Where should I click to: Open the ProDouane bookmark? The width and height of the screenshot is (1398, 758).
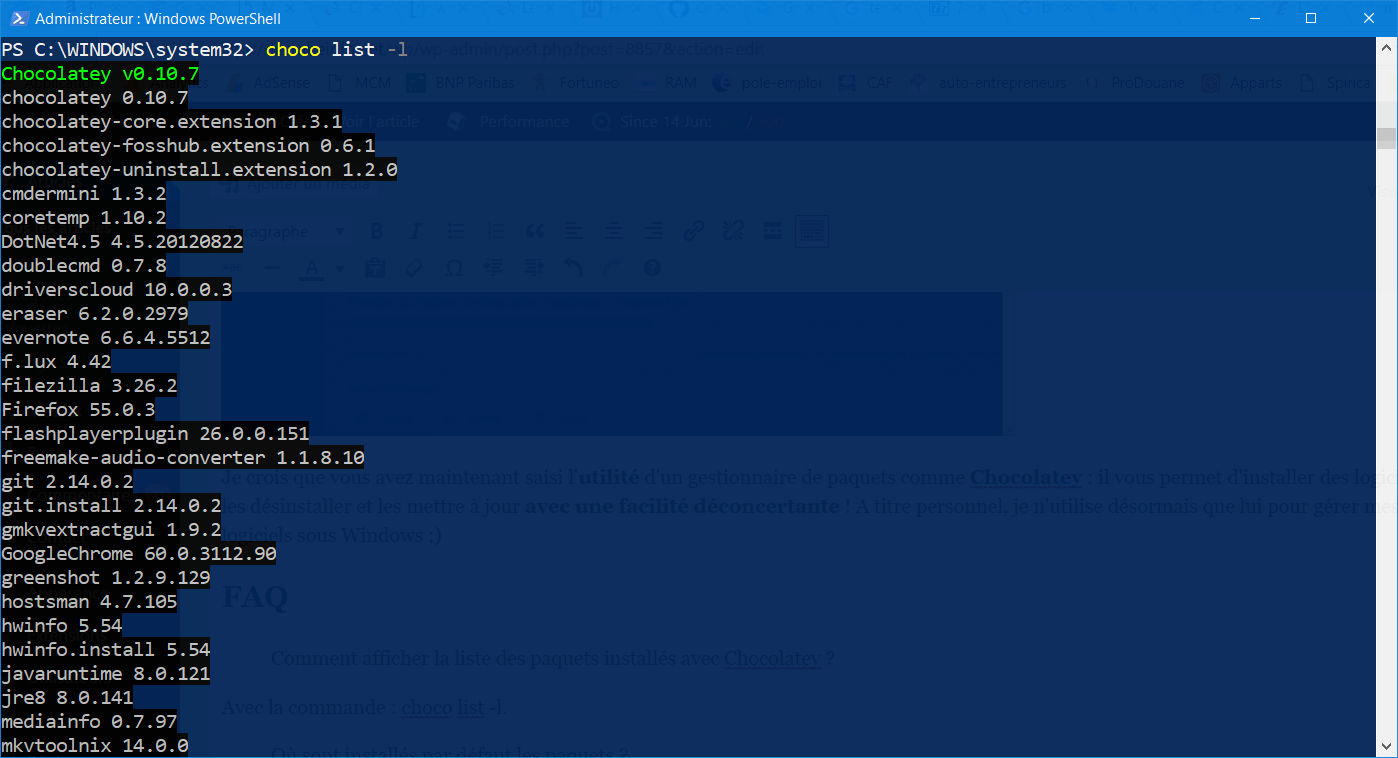tap(1135, 83)
